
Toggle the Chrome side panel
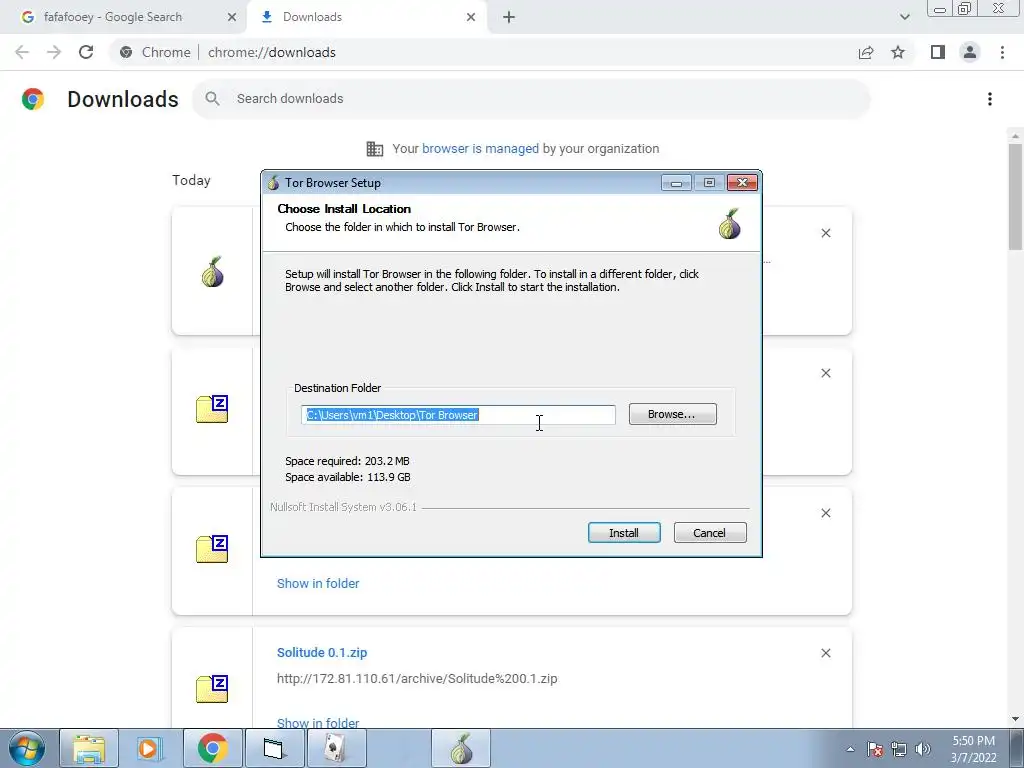[x=938, y=52]
